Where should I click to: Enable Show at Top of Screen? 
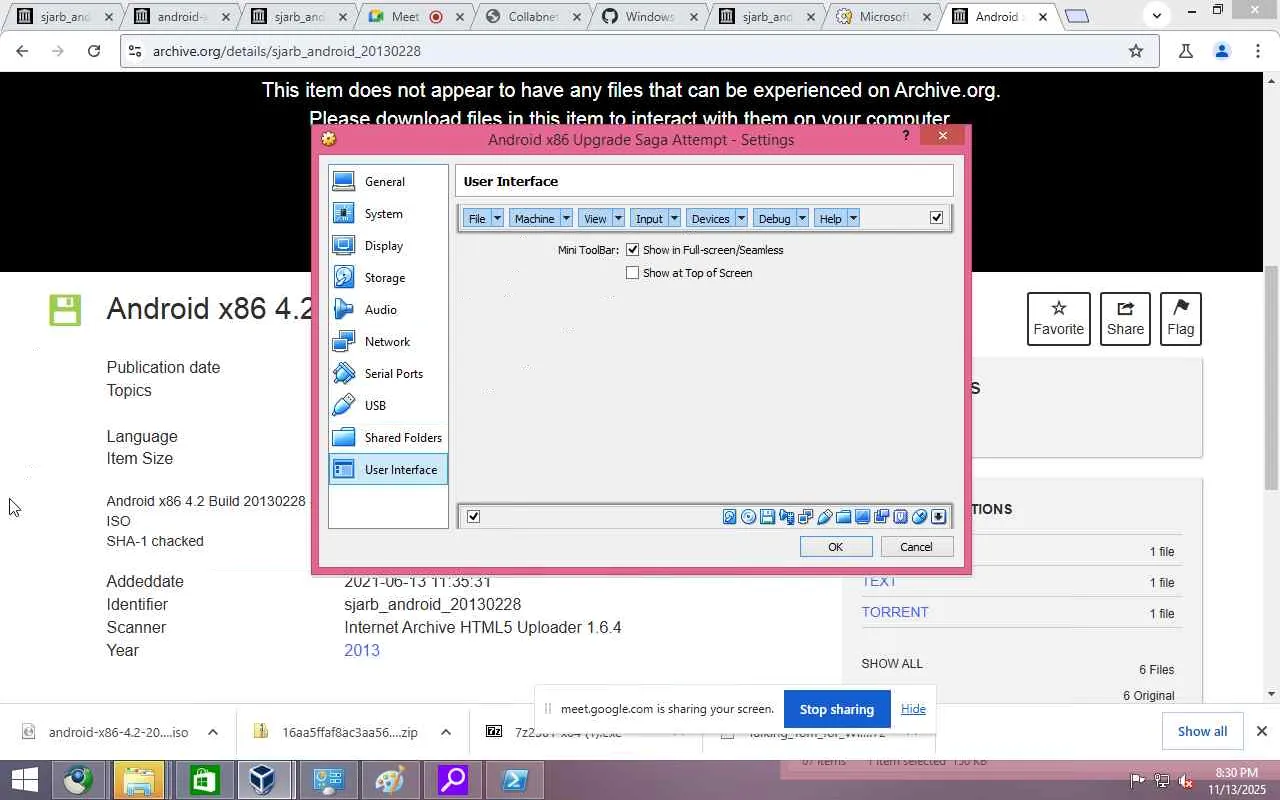632,273
